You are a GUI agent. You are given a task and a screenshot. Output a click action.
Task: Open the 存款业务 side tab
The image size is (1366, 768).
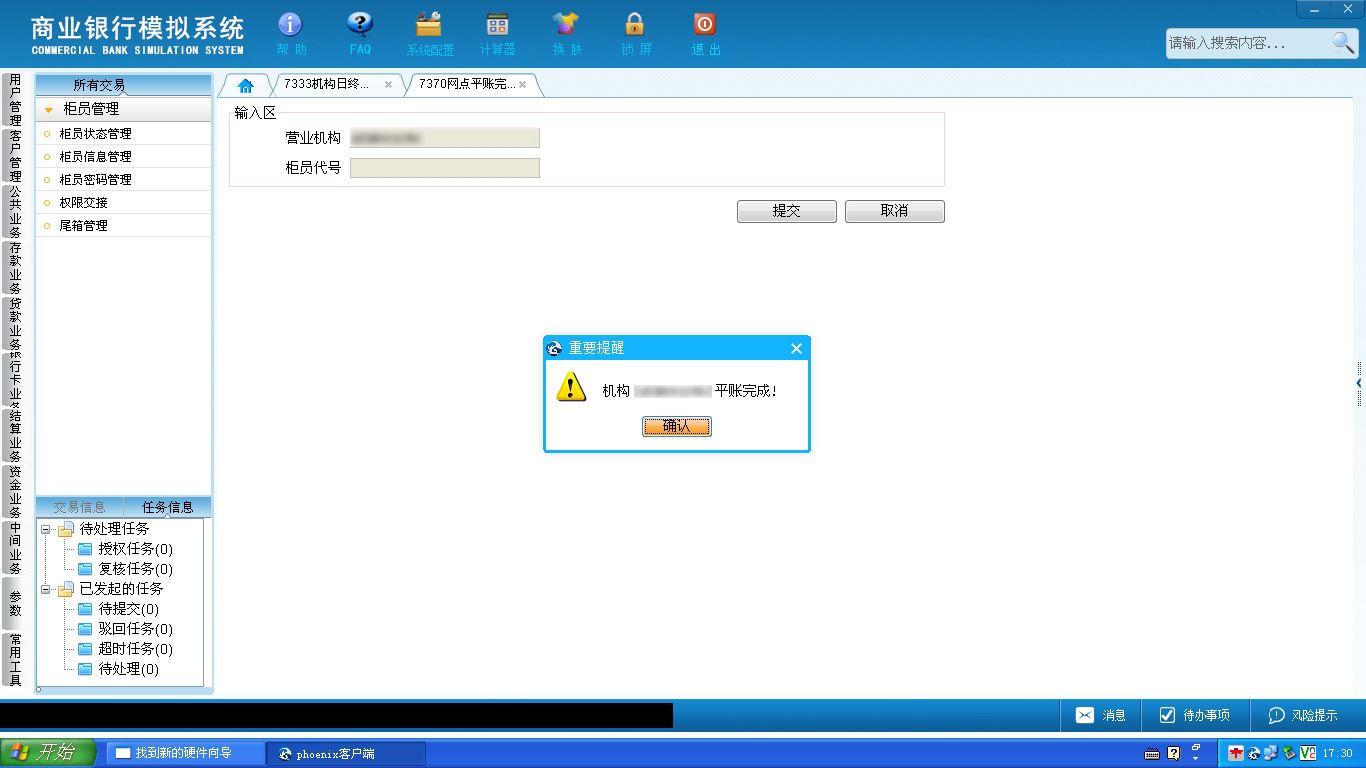click(x=14, y=268)
